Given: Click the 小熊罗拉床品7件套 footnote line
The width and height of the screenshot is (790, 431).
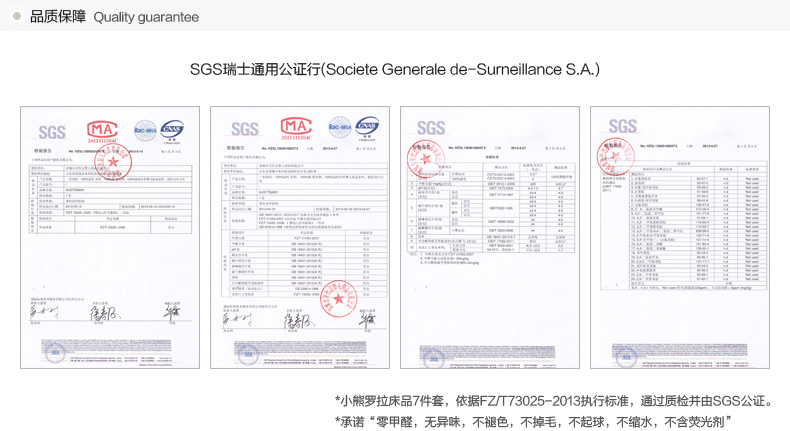Looking at the screenshot, I should click(554, 401).
